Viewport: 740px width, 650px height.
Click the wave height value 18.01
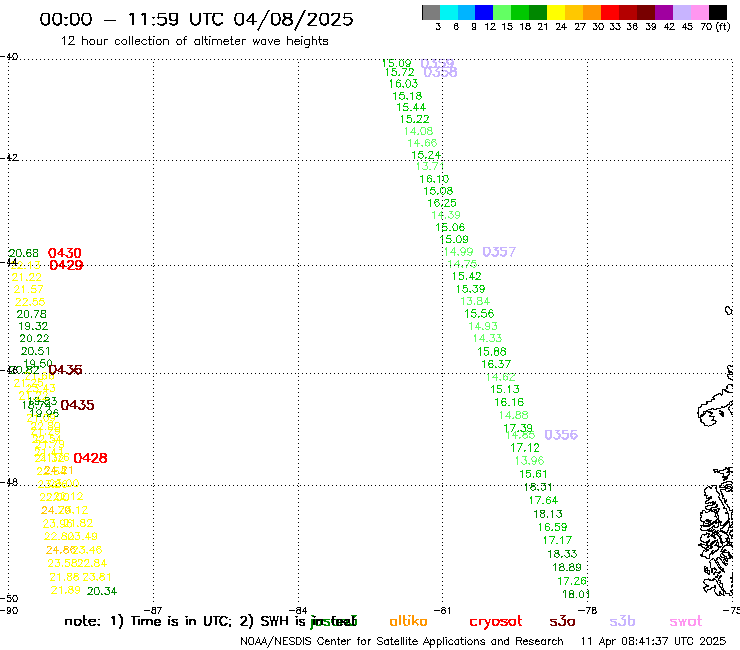575,594
